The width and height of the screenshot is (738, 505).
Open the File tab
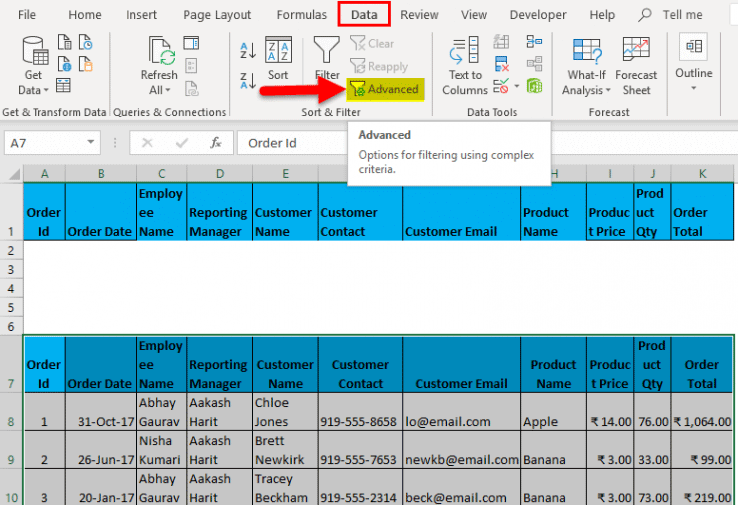coord(27,15)
